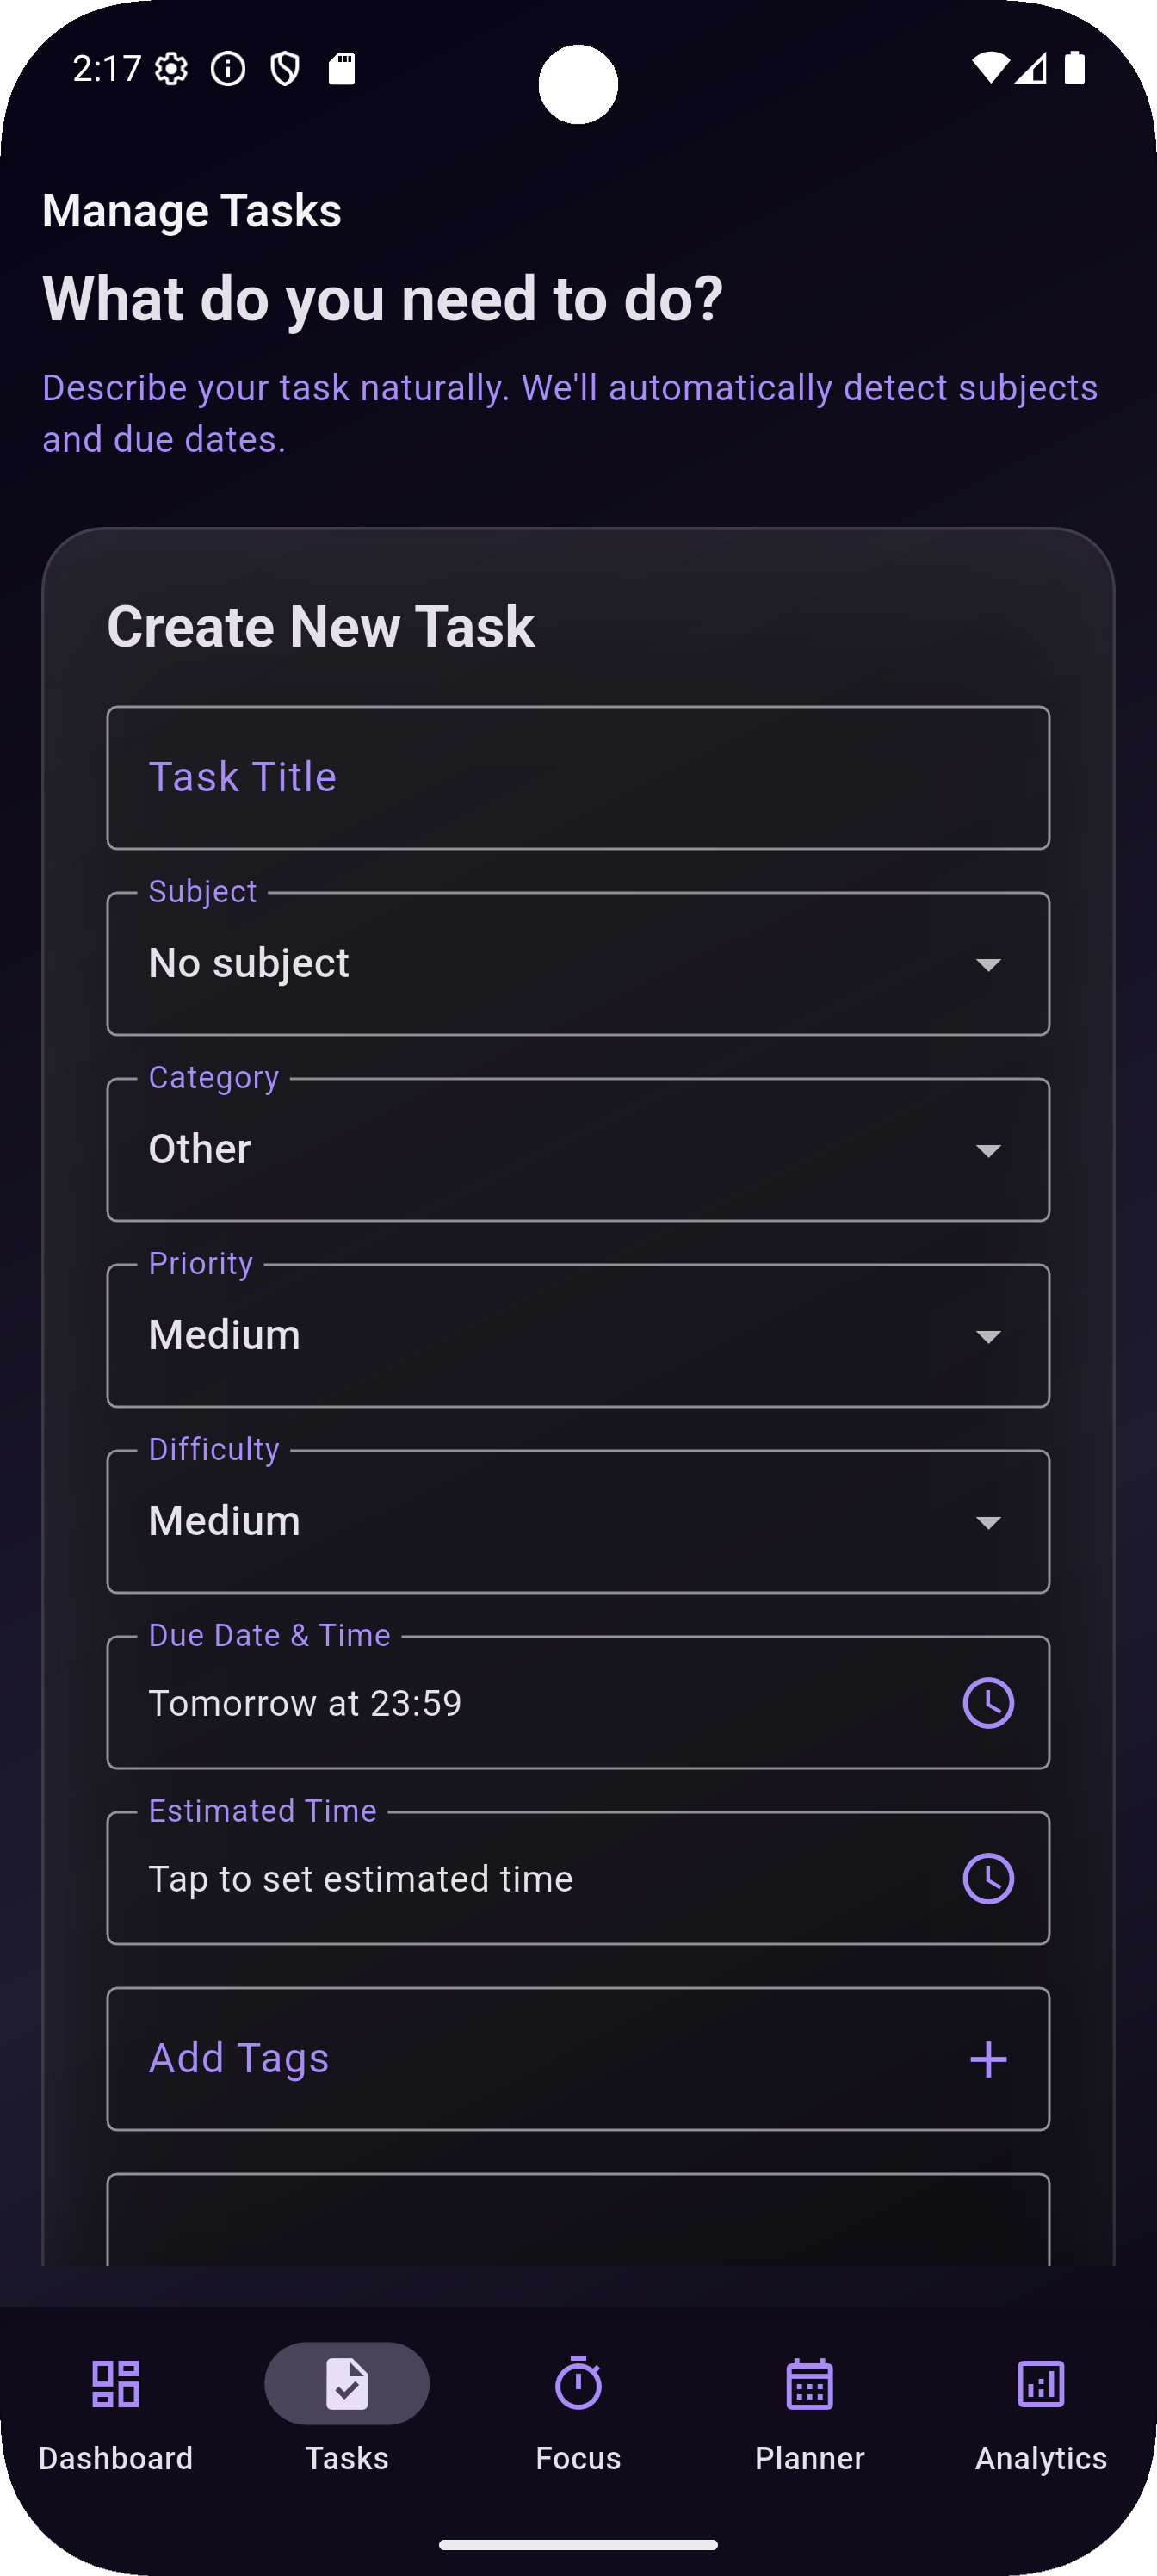Tap the shield icon in status bar

point(285,69)
